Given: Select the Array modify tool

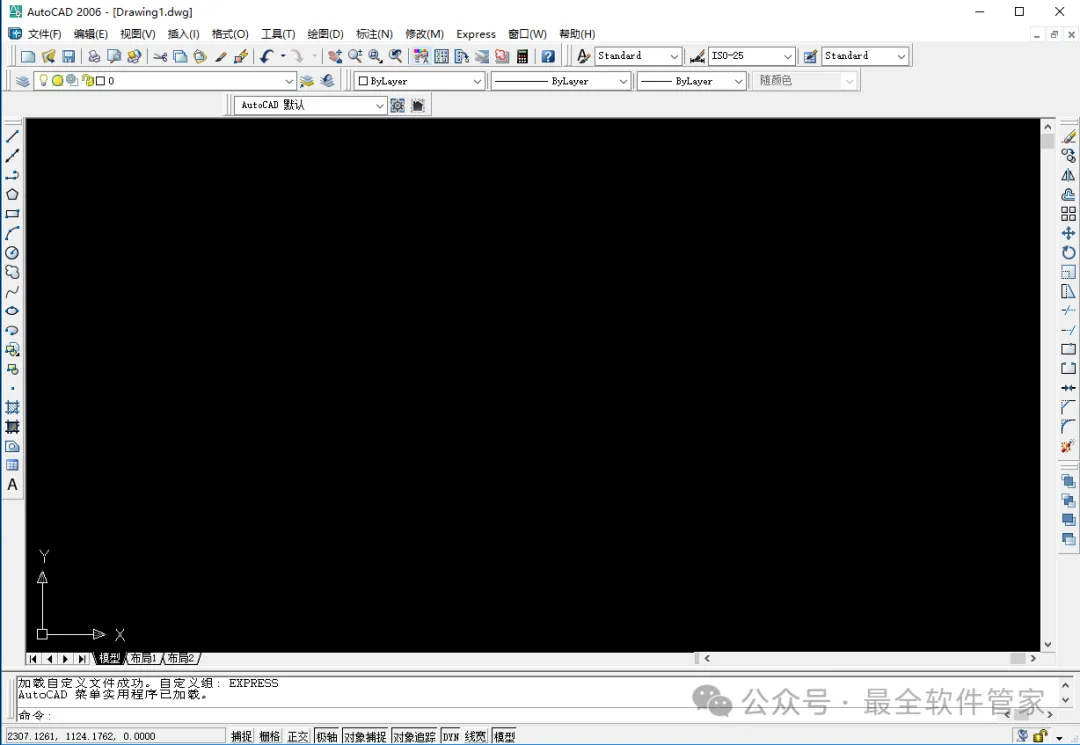Looking at the screenshot, I should (x=1068, y=214).
